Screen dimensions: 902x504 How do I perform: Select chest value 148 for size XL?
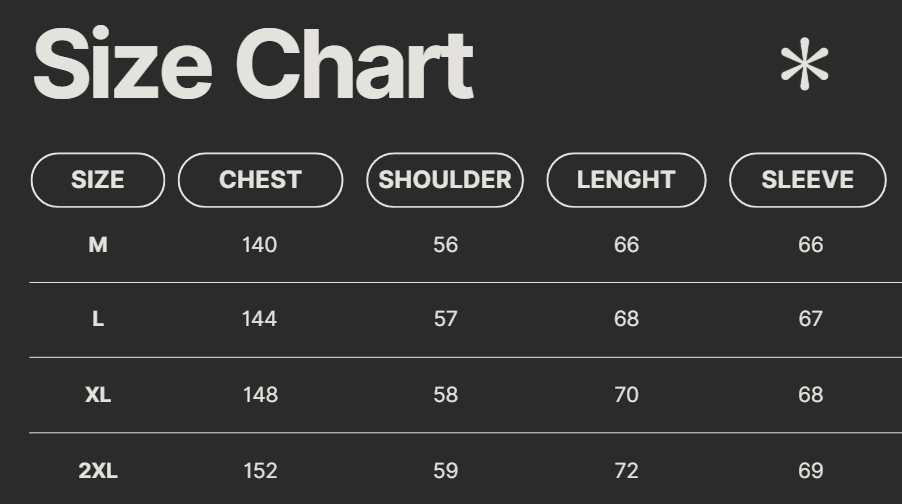click(260, 394)
